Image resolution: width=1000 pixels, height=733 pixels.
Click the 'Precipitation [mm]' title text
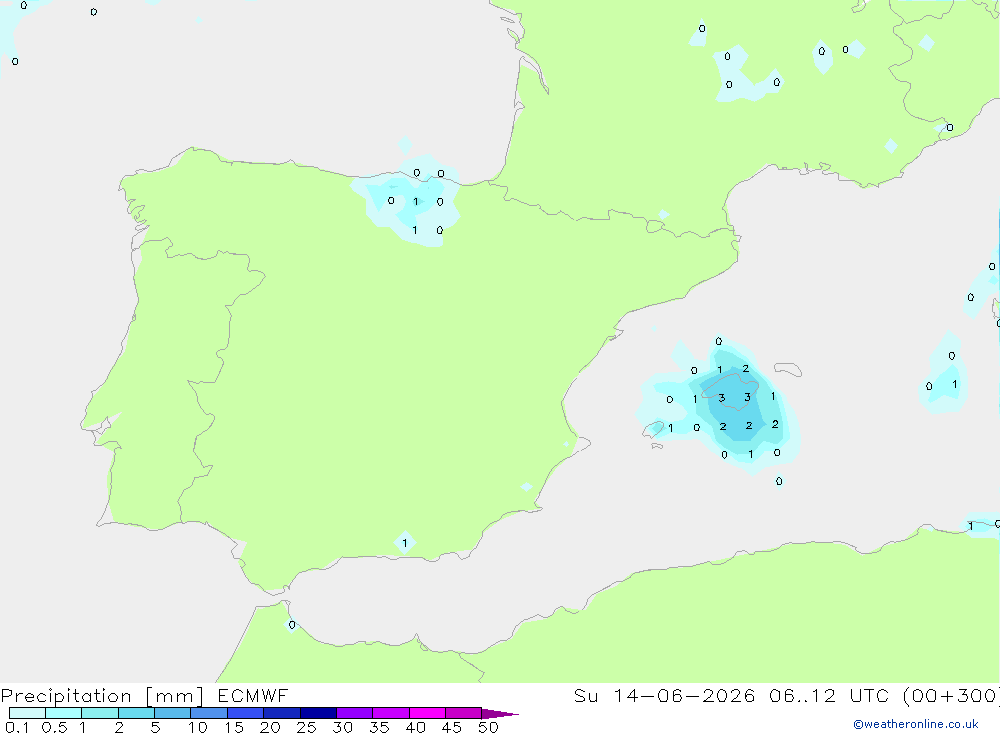click(102, 696)
